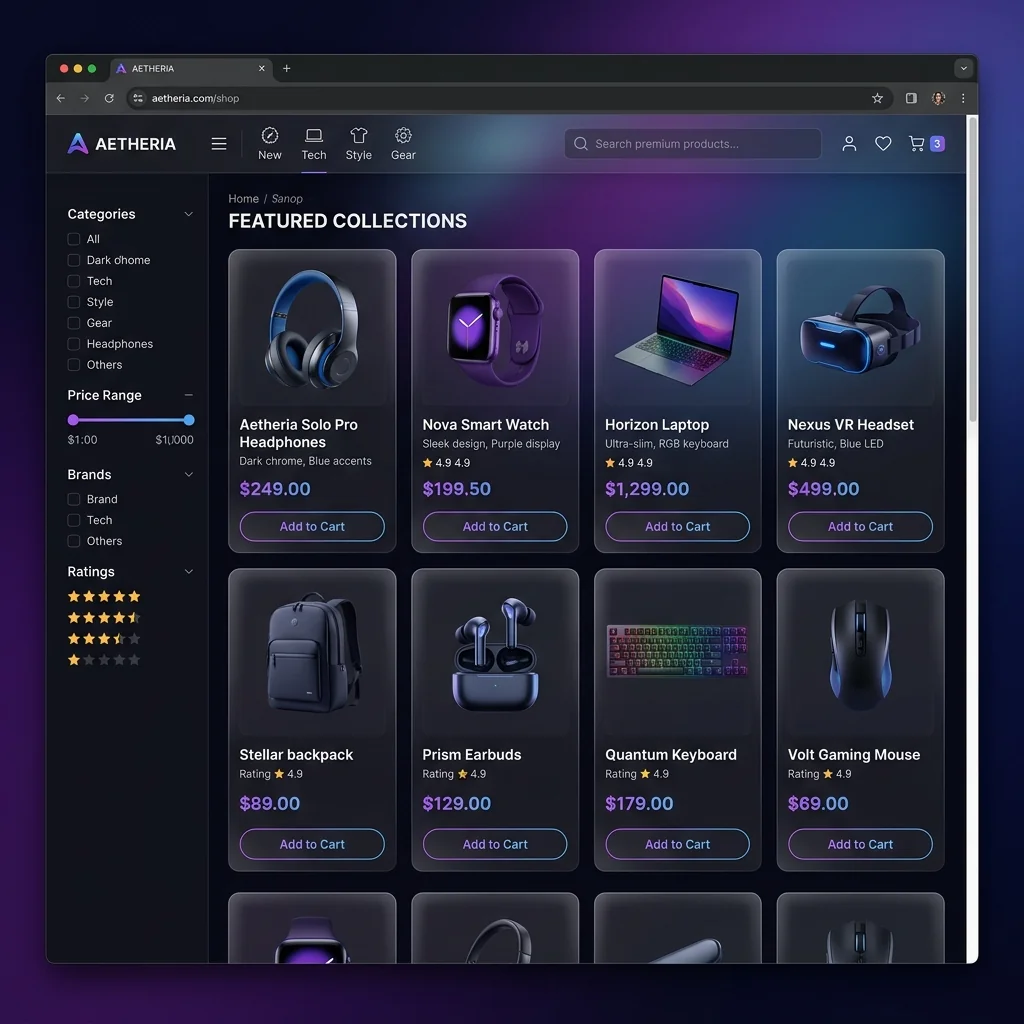Click the price range minimum handle
Screen dimensions: 1024x1024
tap(73, 420)
